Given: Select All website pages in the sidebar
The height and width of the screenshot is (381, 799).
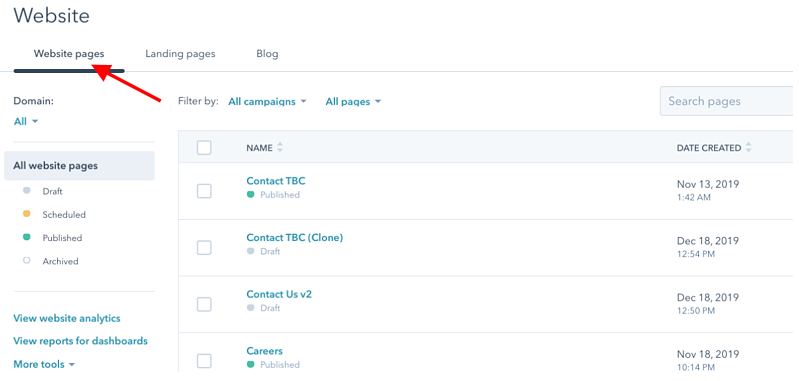Looking at the screenshot, I should pyautogui.click(x=79, y=166).
